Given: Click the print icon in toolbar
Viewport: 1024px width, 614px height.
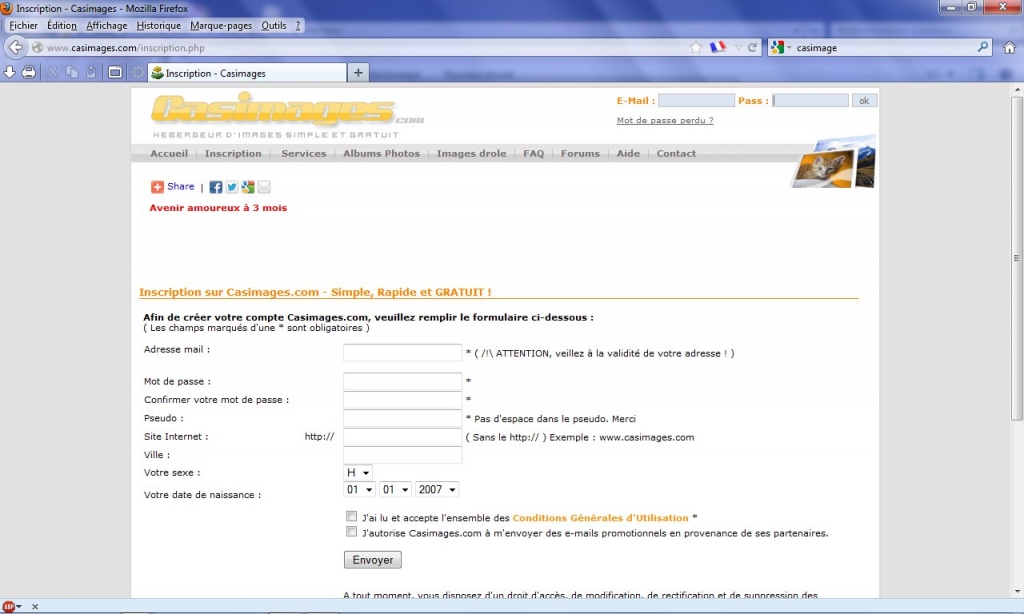Looking at the screenshot, I should point(29,72).
